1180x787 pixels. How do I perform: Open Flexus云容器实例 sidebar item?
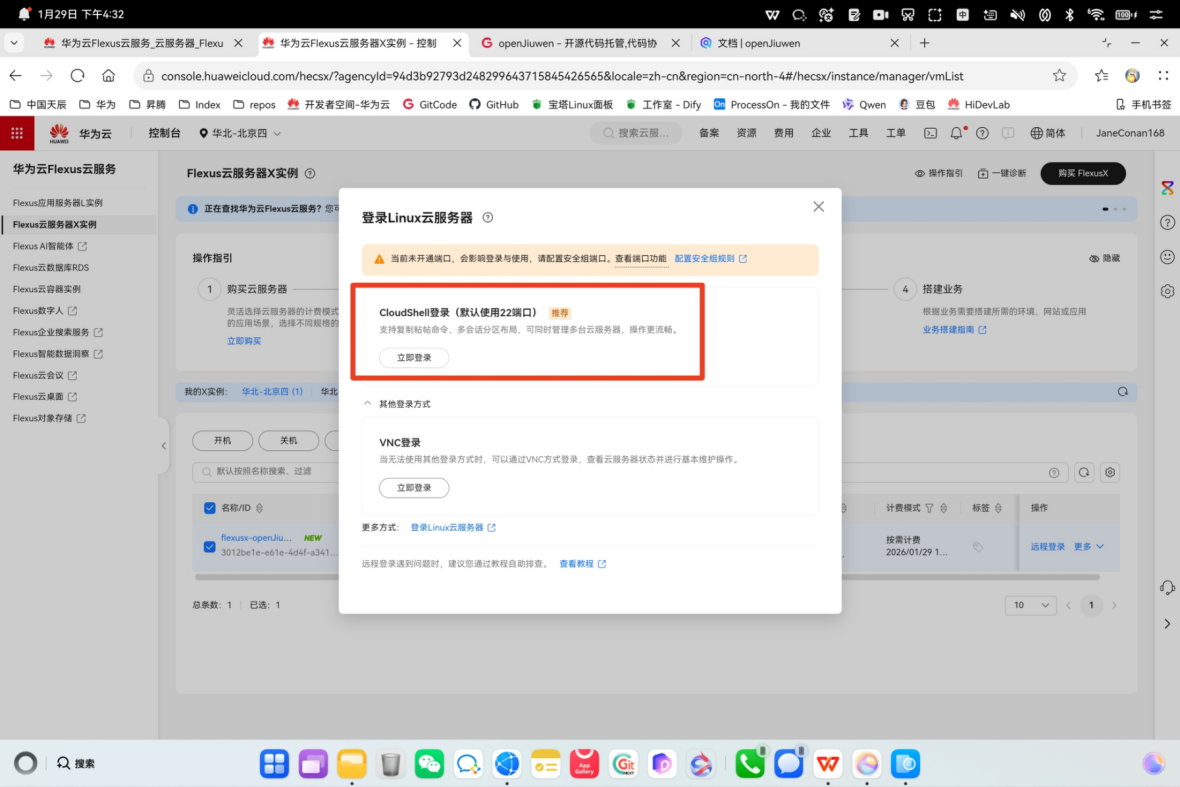pyautogui.click(x=46, y=289)
